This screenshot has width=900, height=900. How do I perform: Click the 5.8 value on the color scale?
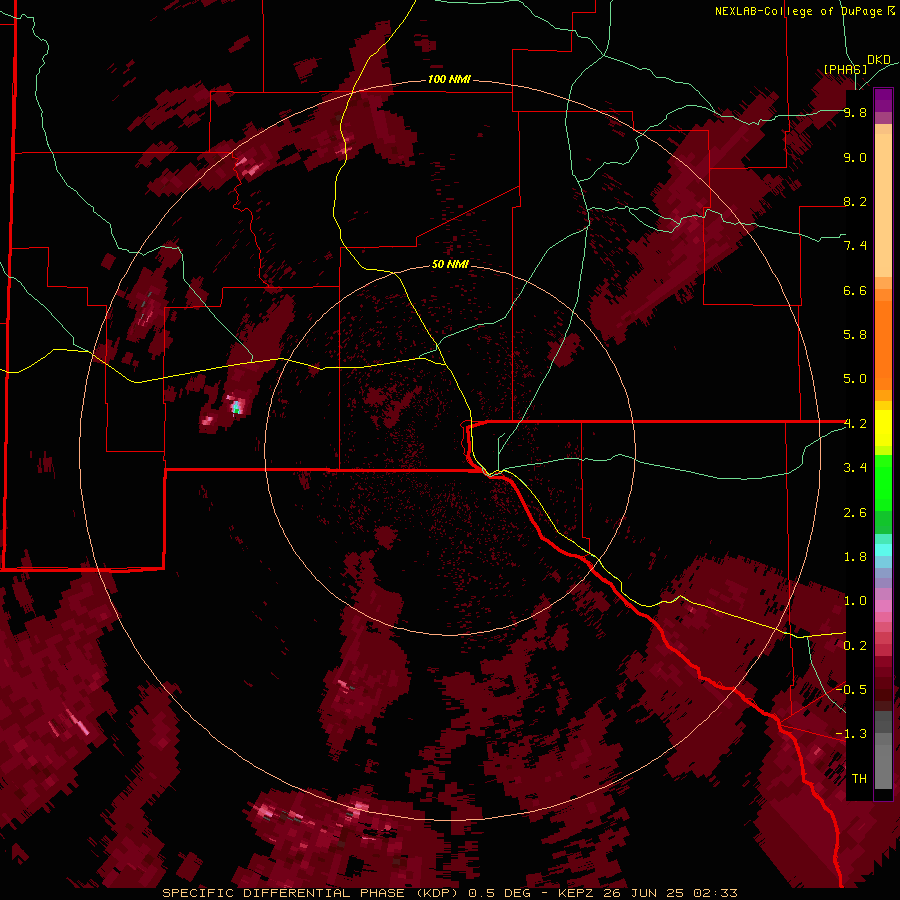click(855, 335)
